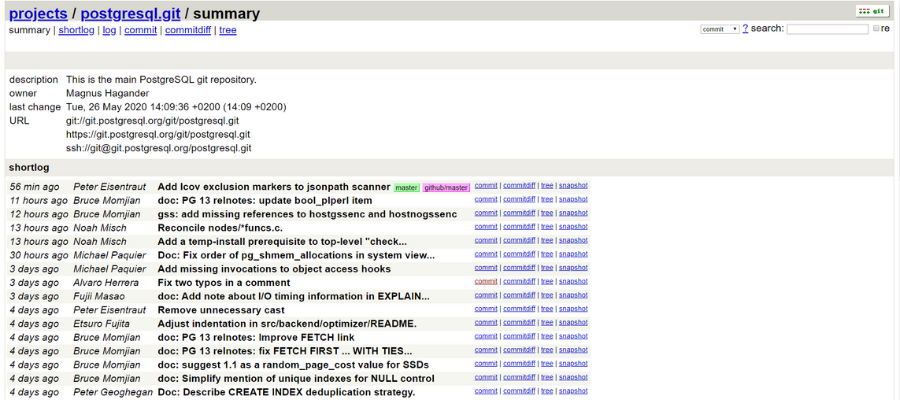Image resolution: width=900 pixels, height=400 pixels.
Task: Open 'Reconcile nodes/*funcs.c.' commit
Action: [220, 228]
